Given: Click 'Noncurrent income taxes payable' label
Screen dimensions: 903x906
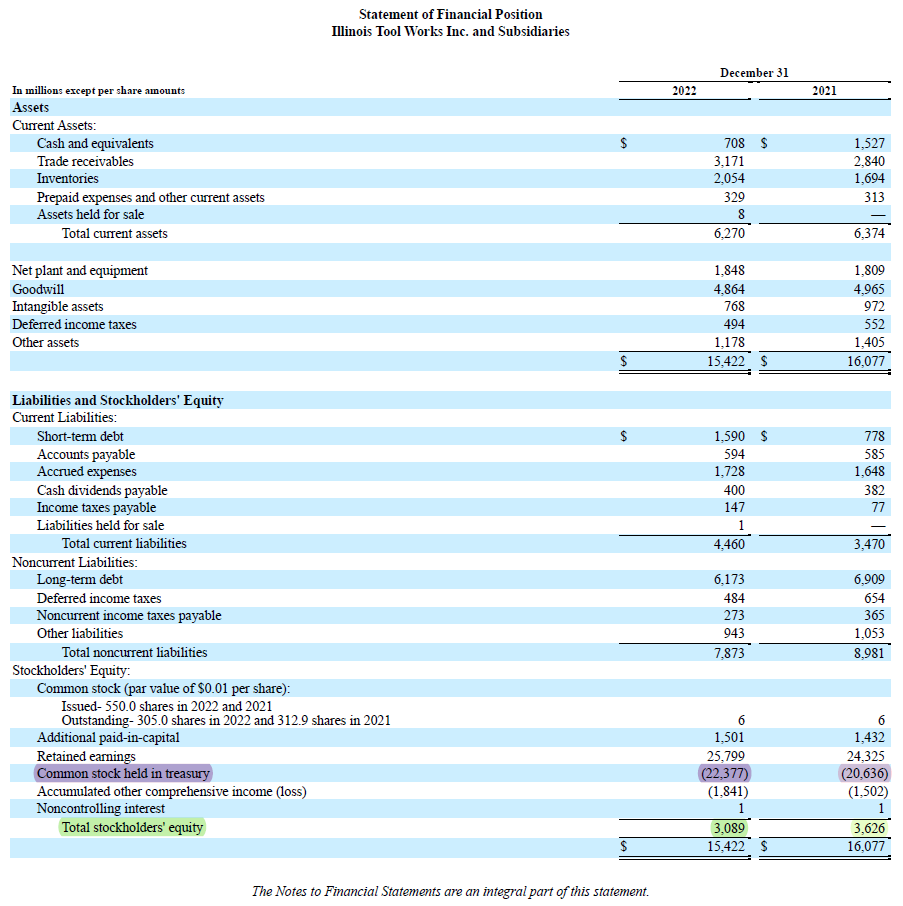Looking at the screenshot, I should coord(129,615).
